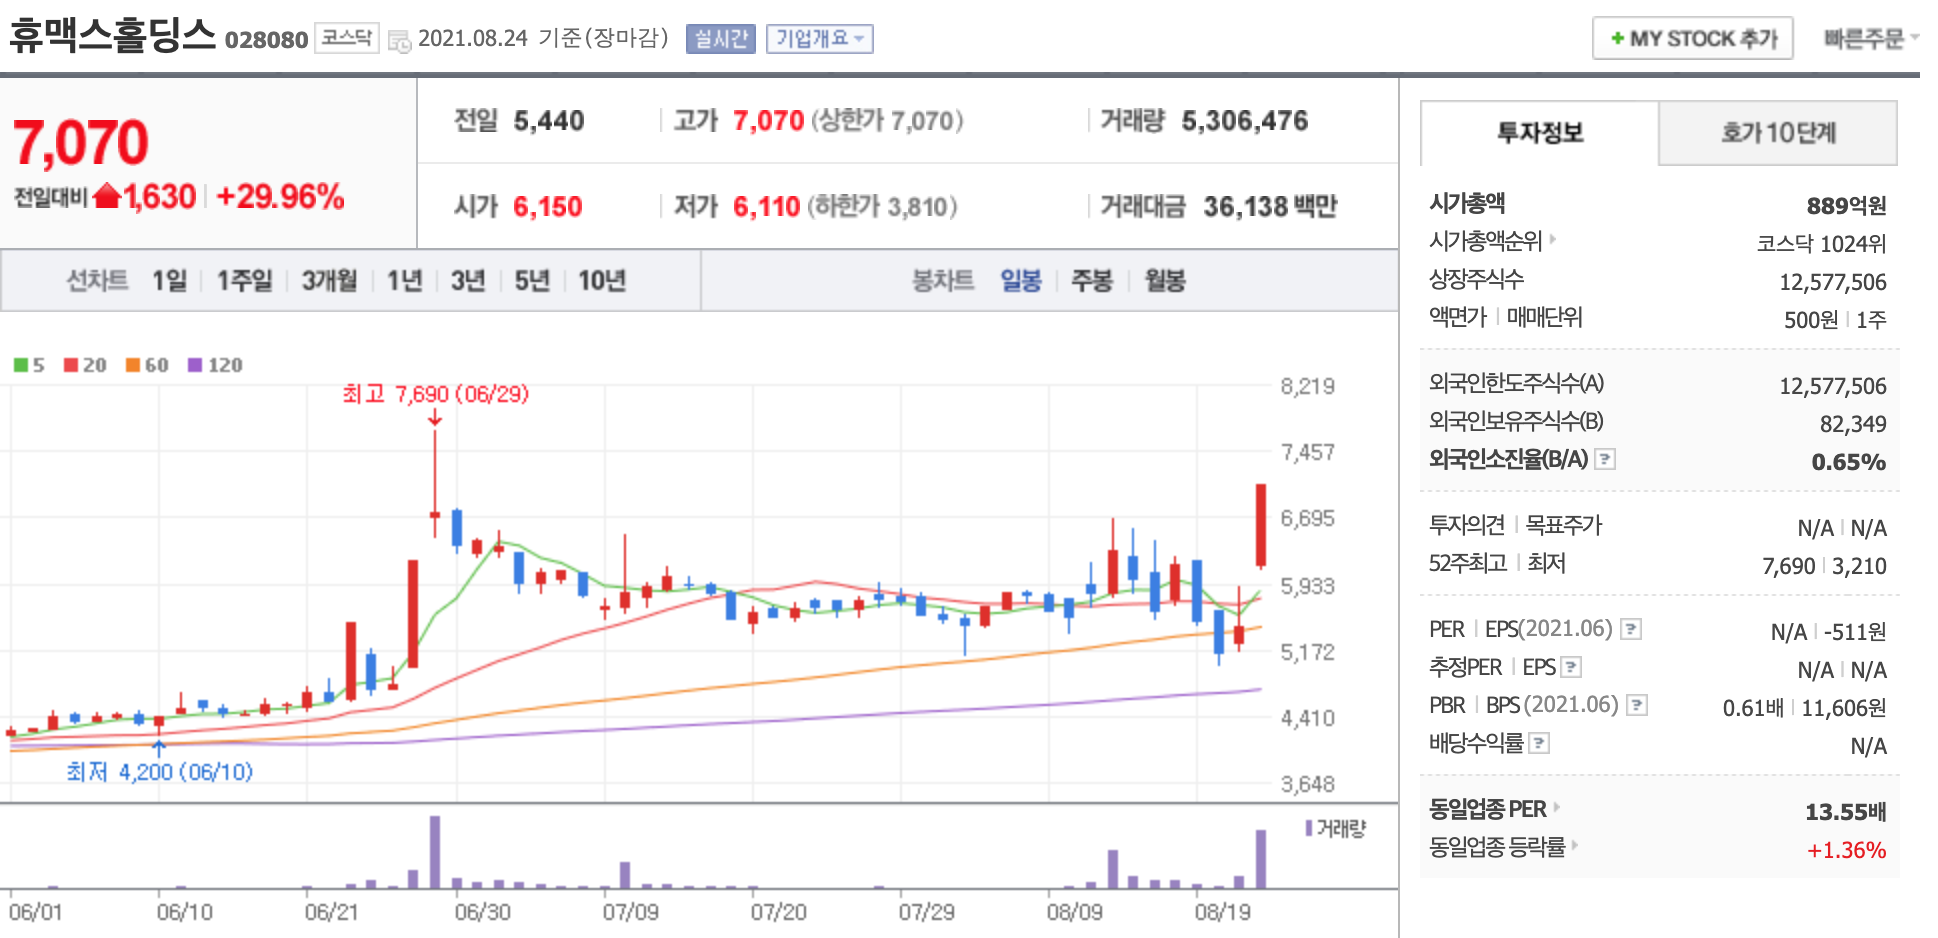Click the current price 7,070
The width and height of the screenshot is (1938, 938).
pyautogui.click(x=81, y=143)
